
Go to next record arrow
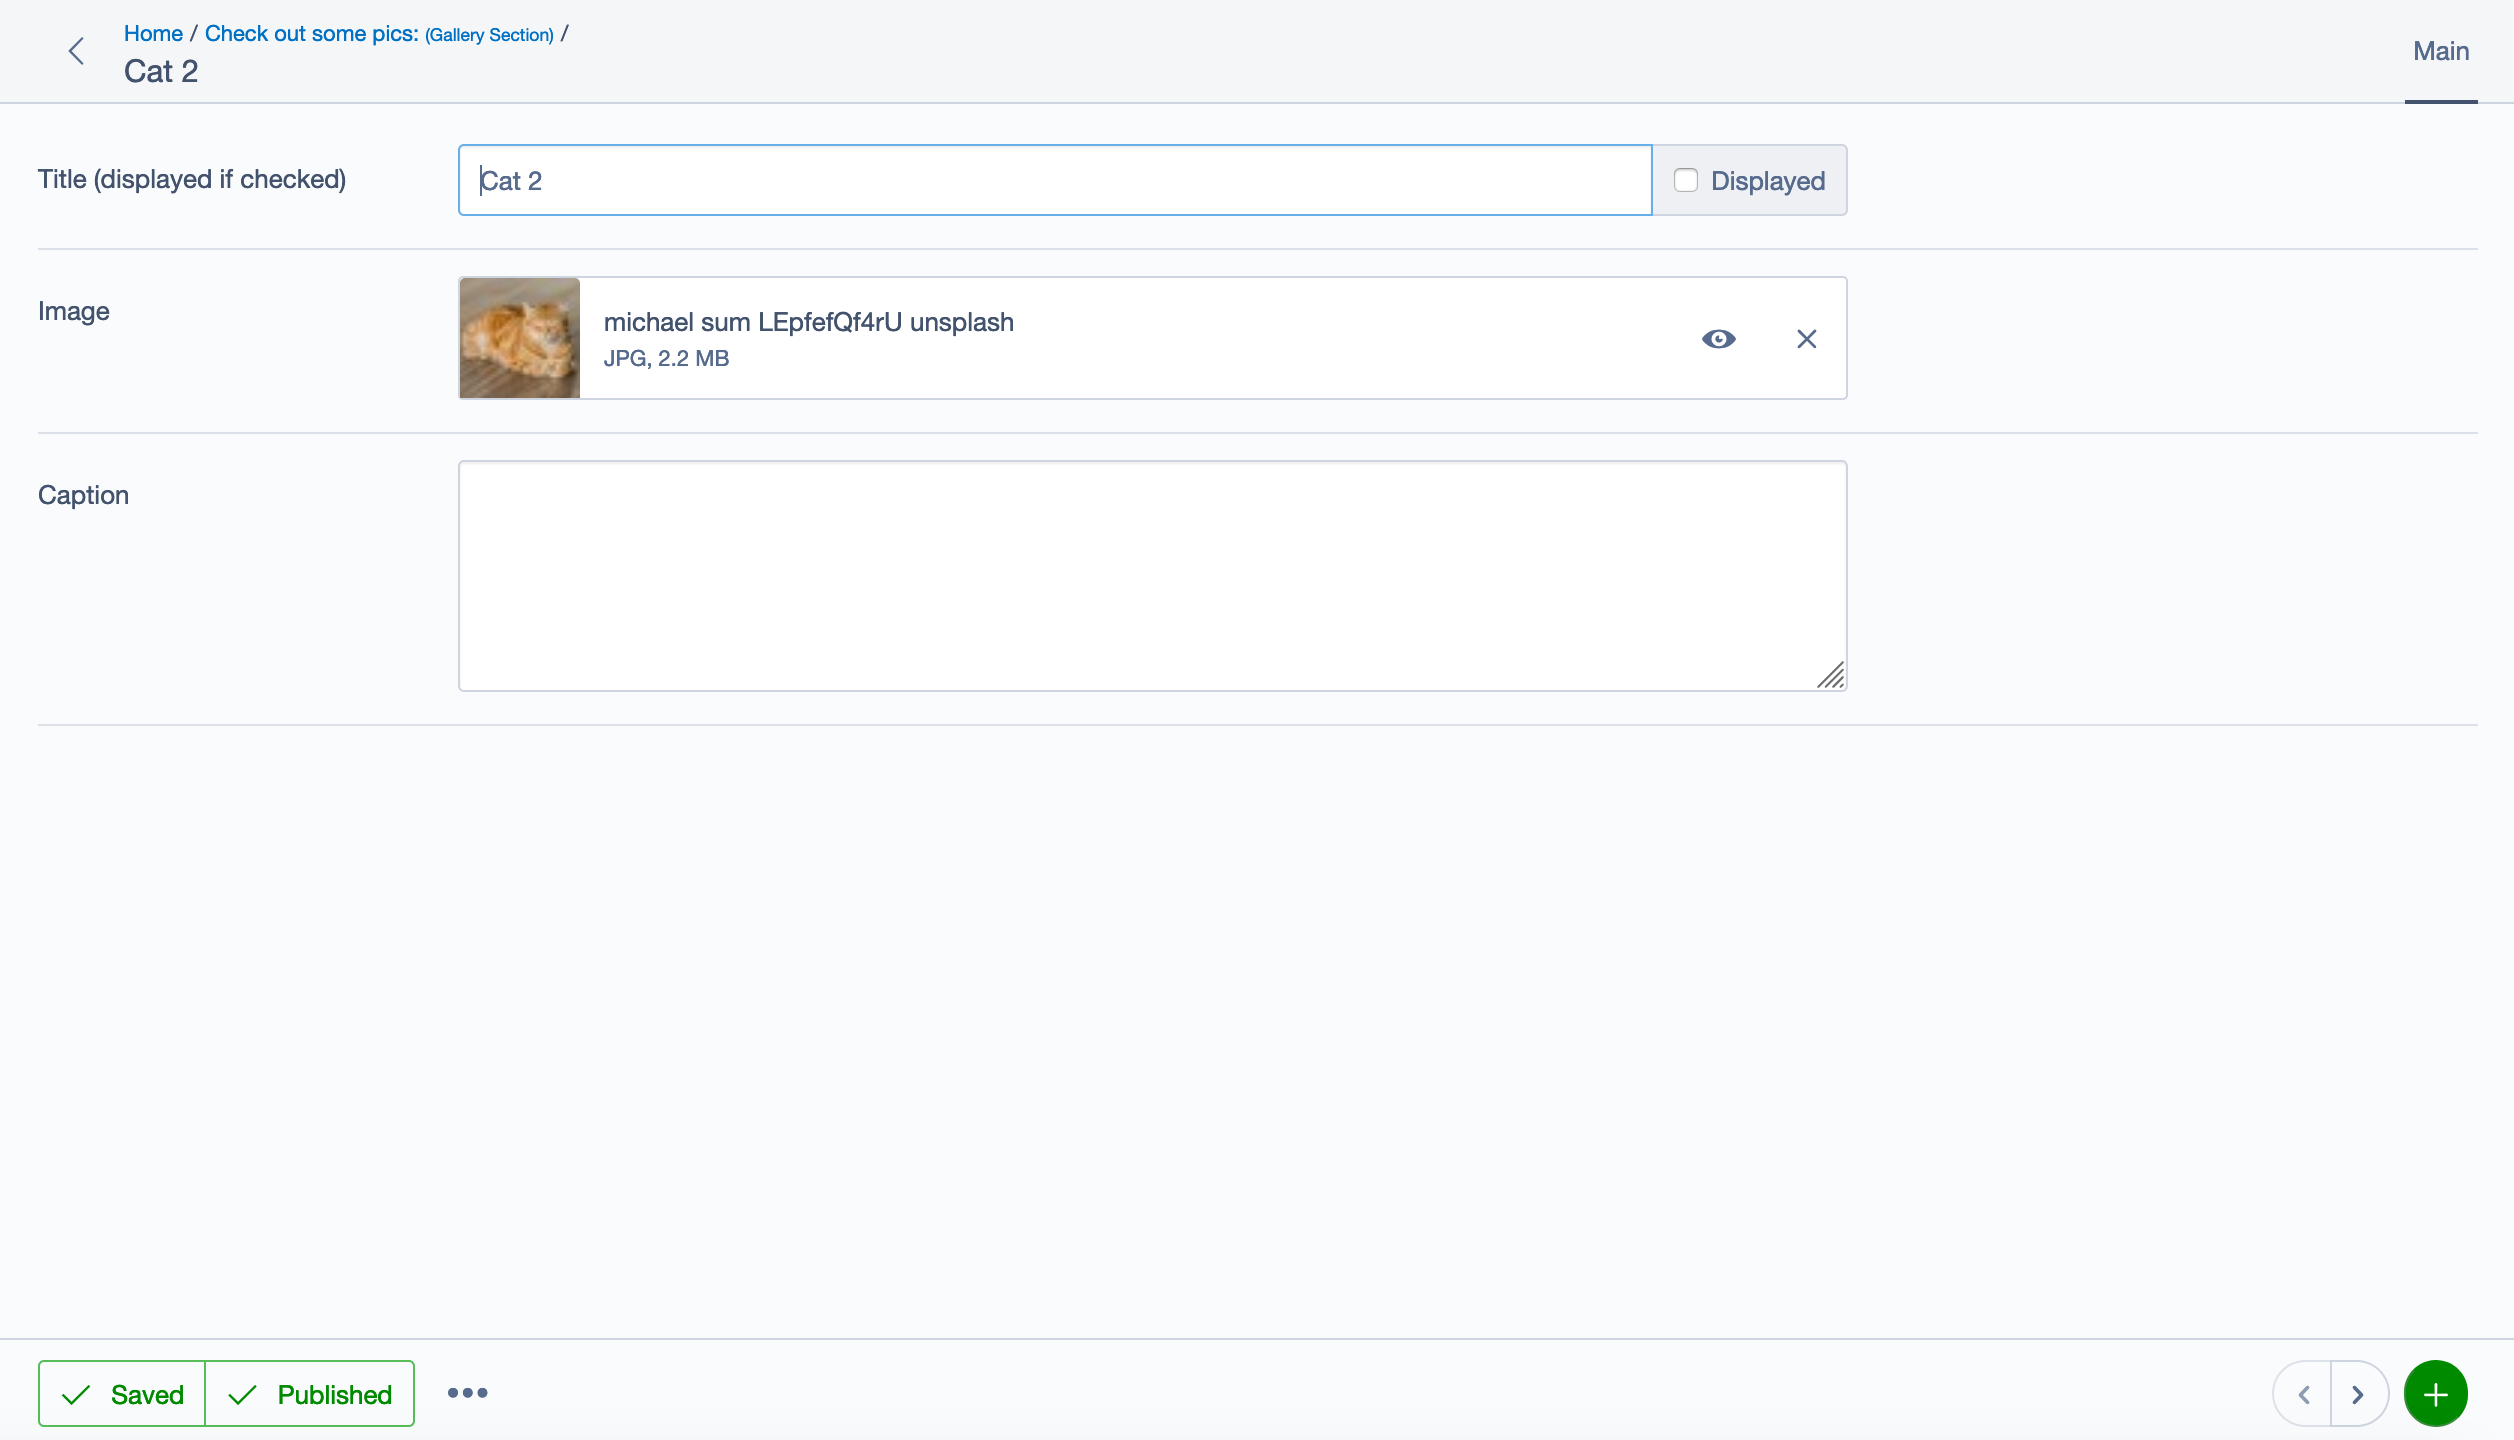[2358, 1394]
